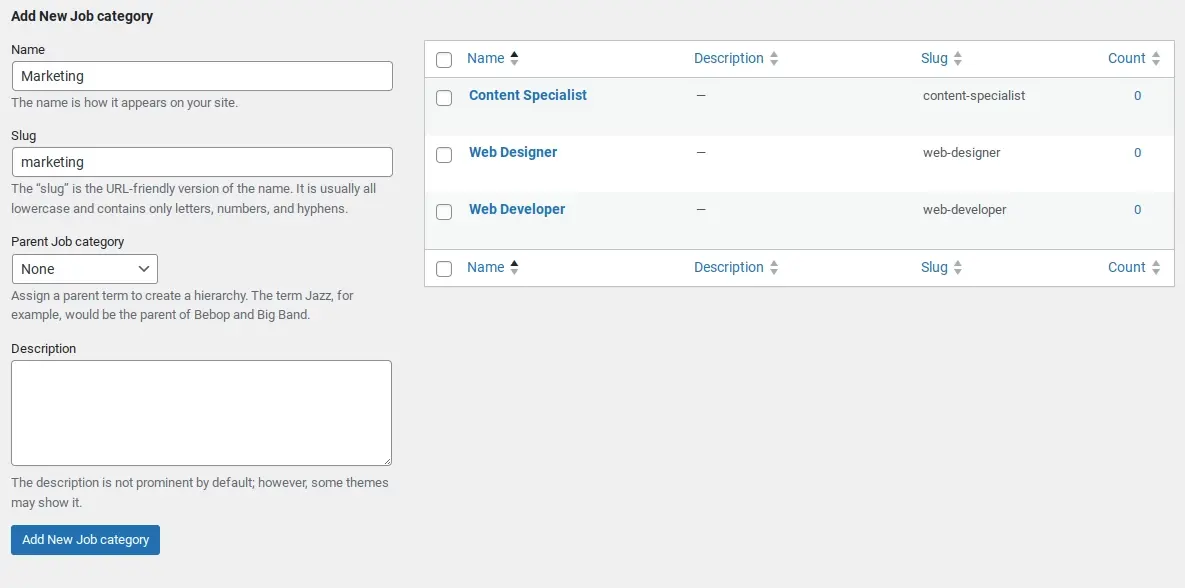Screen dimensions: 1185x588
Task: Check the Web Designer row checkbox
Action: click(x=444, y=154)
